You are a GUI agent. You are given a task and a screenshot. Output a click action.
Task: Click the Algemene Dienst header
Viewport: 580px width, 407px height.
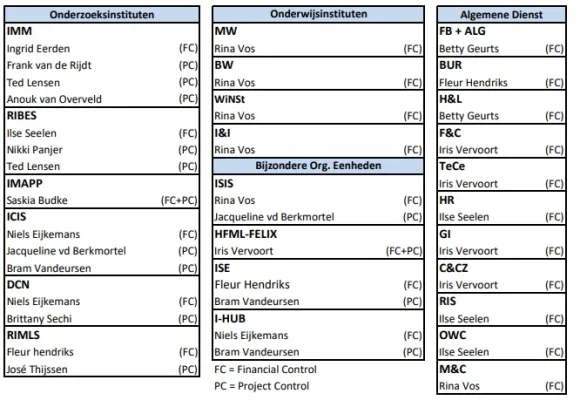coord(501,15)
